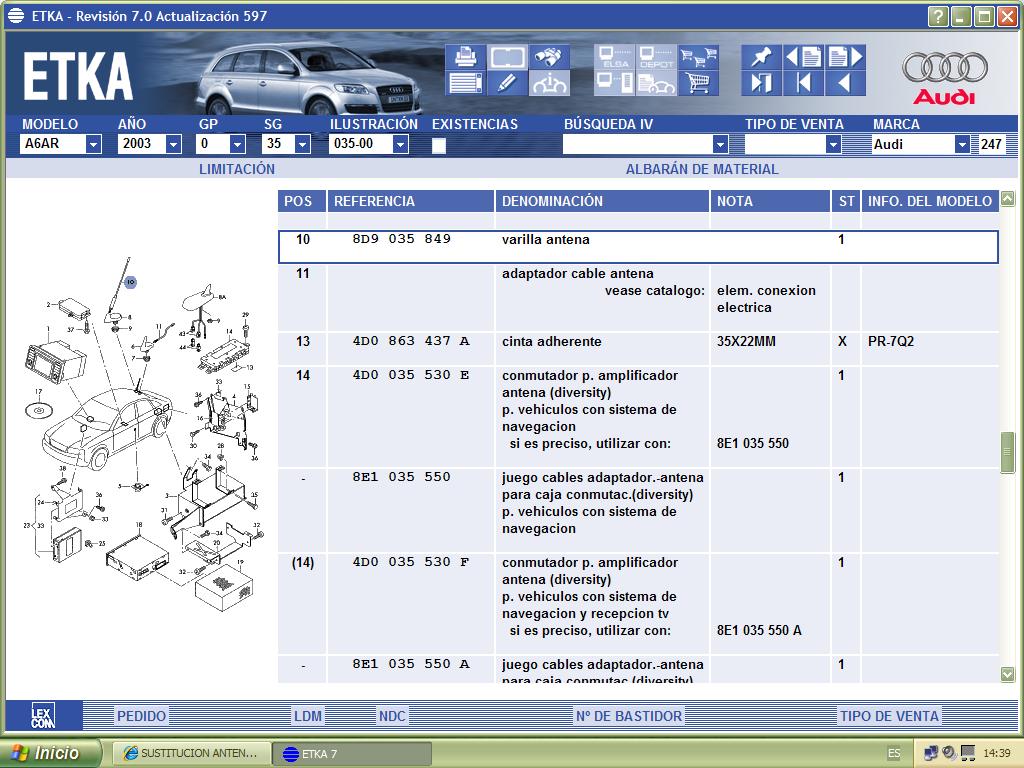1024x768 pixels.
Task: Click the parts list scroll-down arrow
Action: click(x=1008, y=674)
